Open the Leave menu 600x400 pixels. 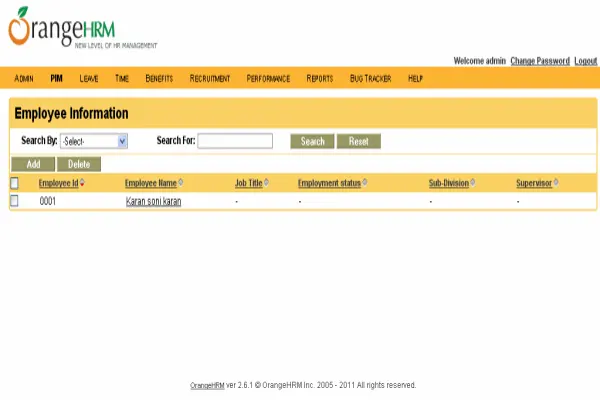89,78
